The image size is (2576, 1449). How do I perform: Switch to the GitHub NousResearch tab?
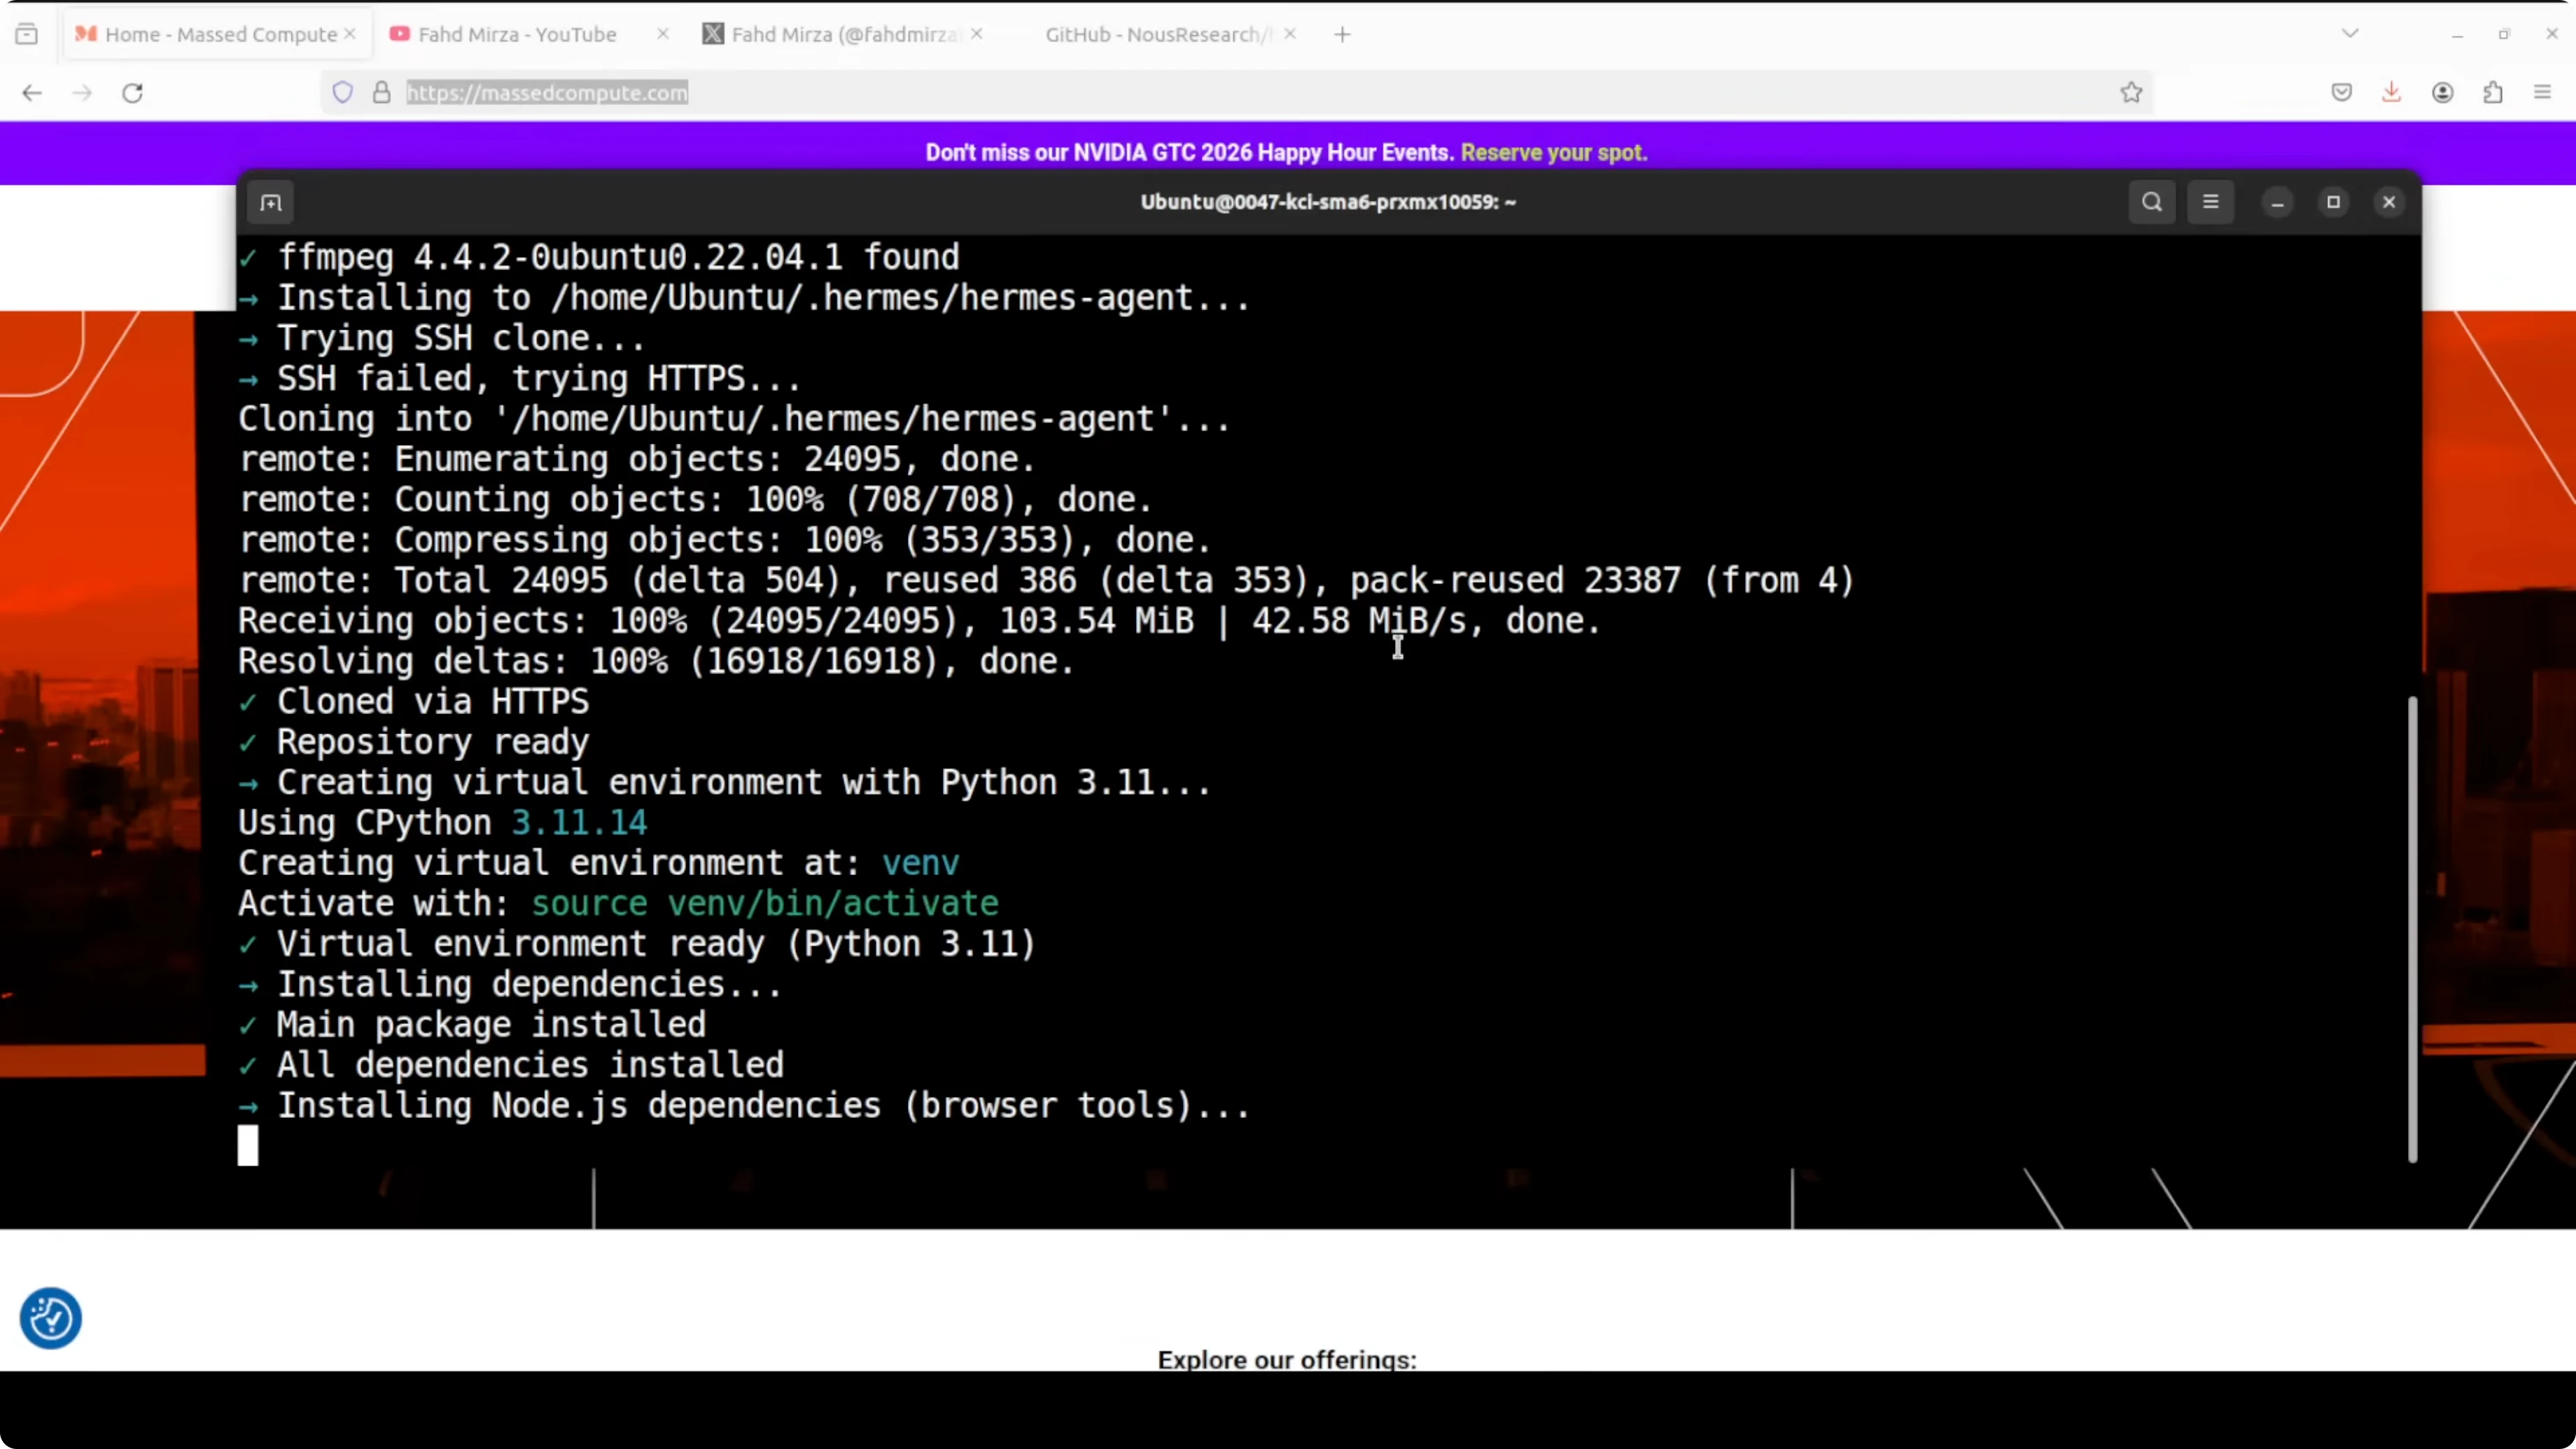[1156, 34]
